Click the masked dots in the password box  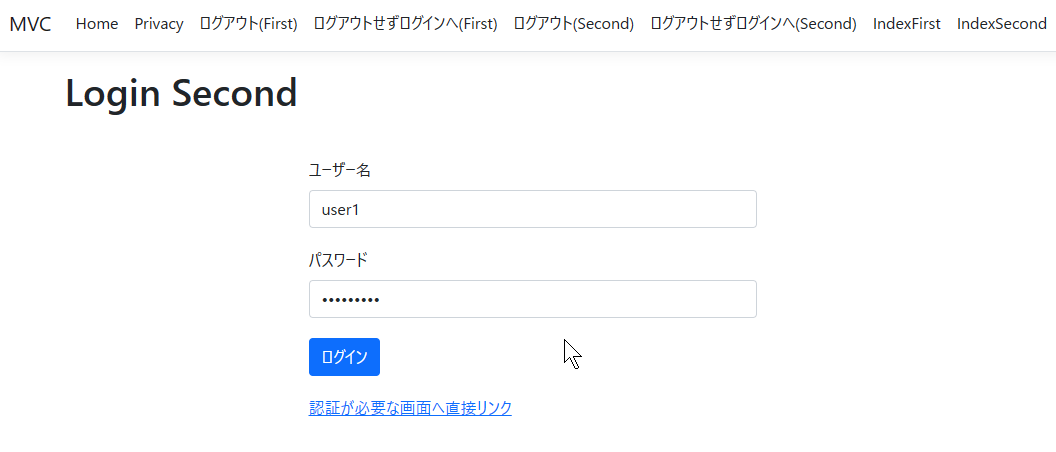point(350,300)
